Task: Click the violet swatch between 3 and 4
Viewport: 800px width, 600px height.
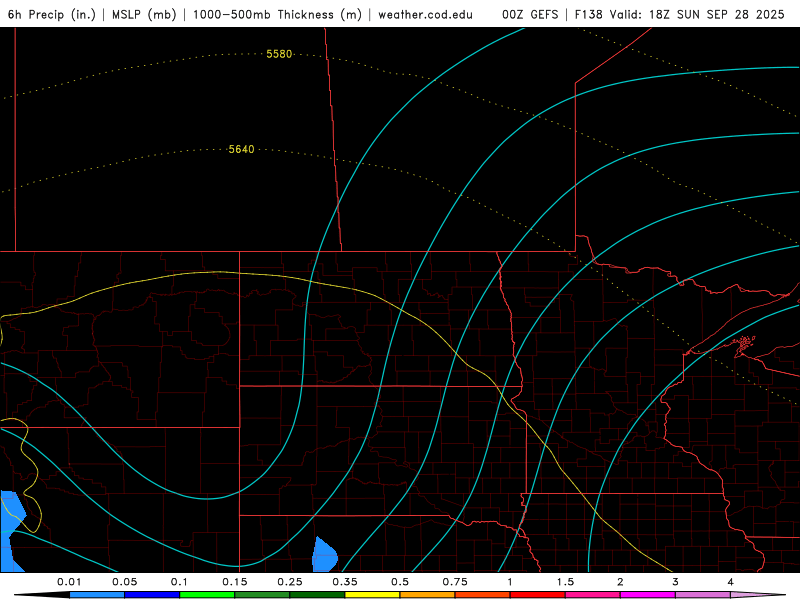Action: point(703,595)
